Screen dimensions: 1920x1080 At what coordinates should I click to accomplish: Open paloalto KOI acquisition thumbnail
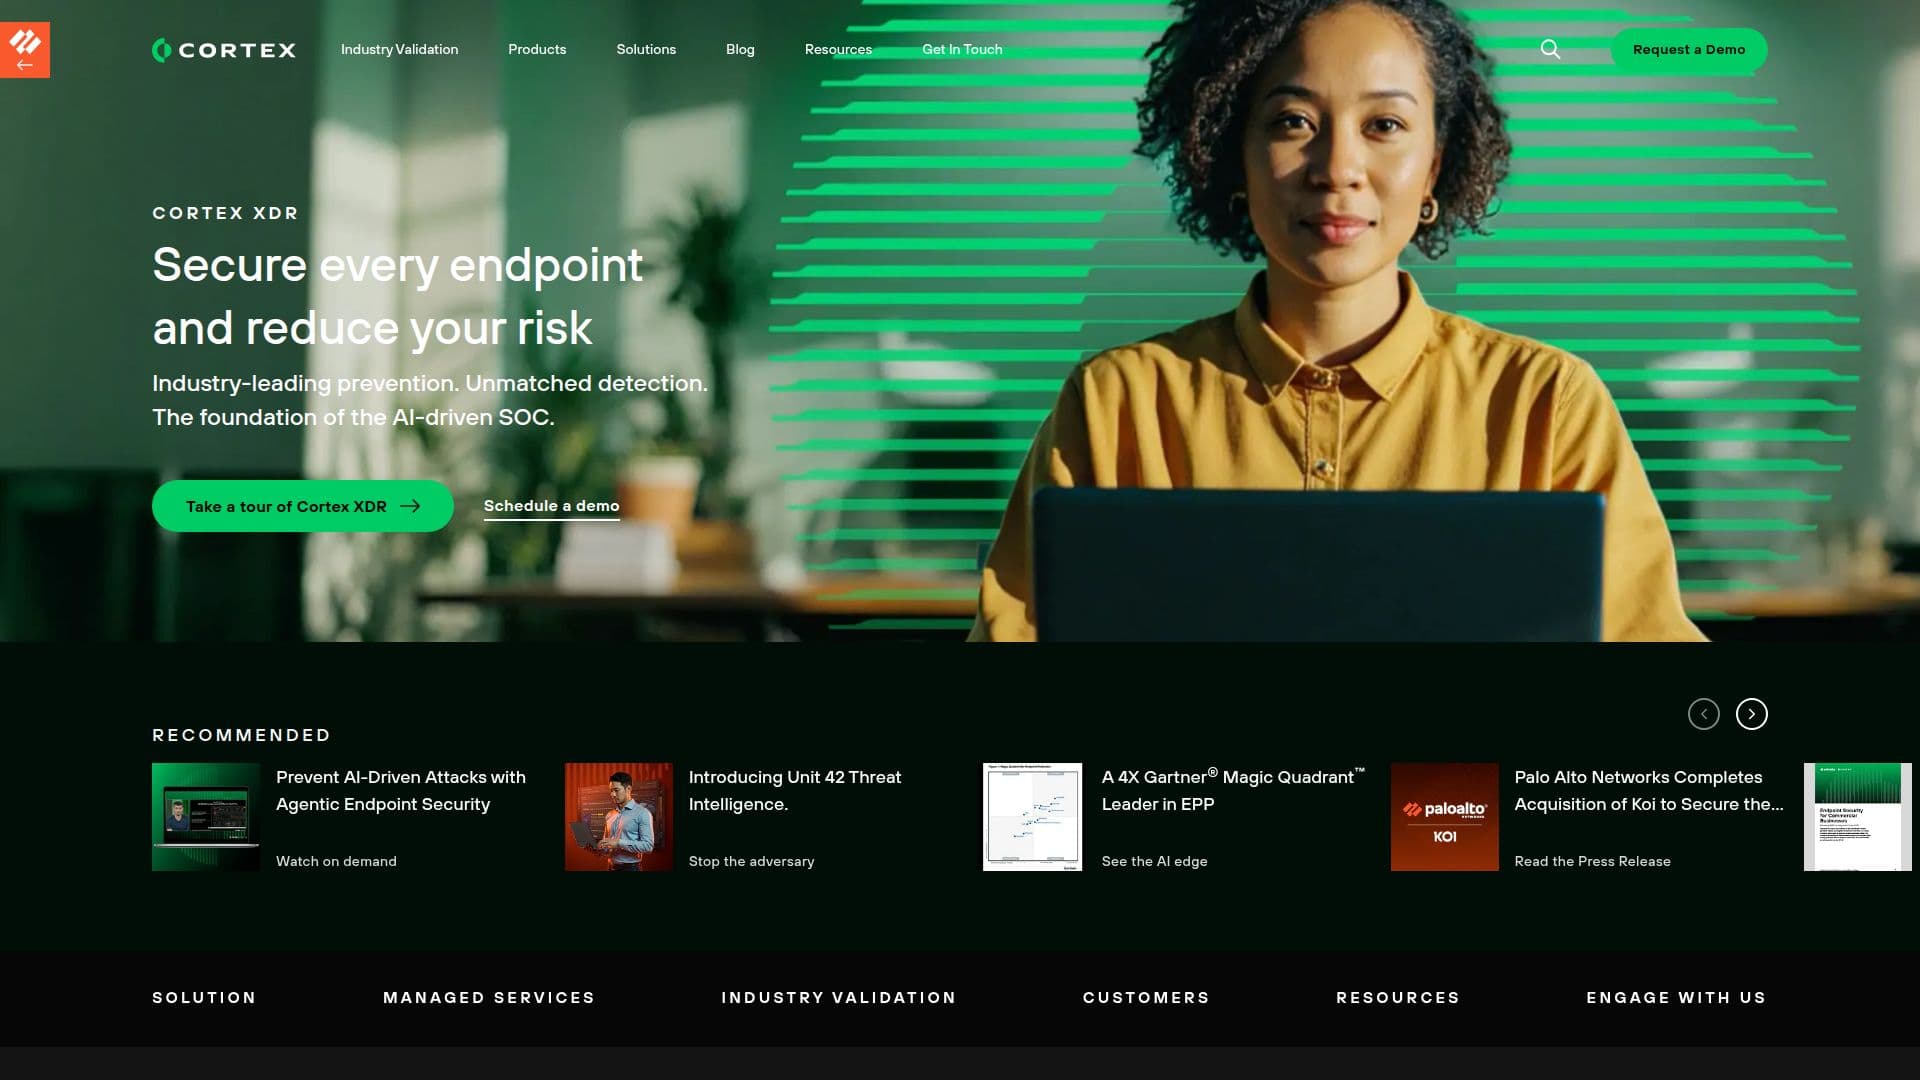point(1445,817)
